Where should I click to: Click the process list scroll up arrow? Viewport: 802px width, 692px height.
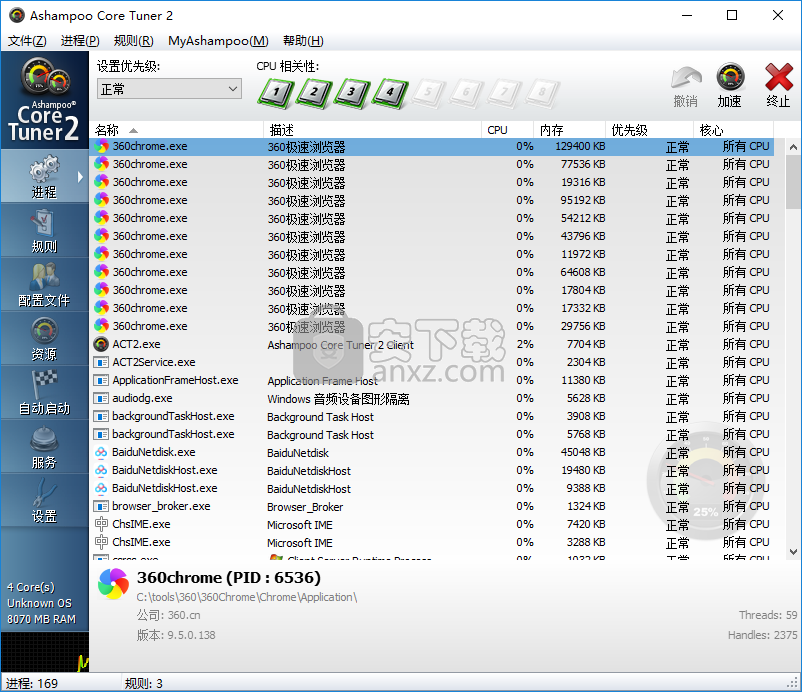tap(793, 147)
